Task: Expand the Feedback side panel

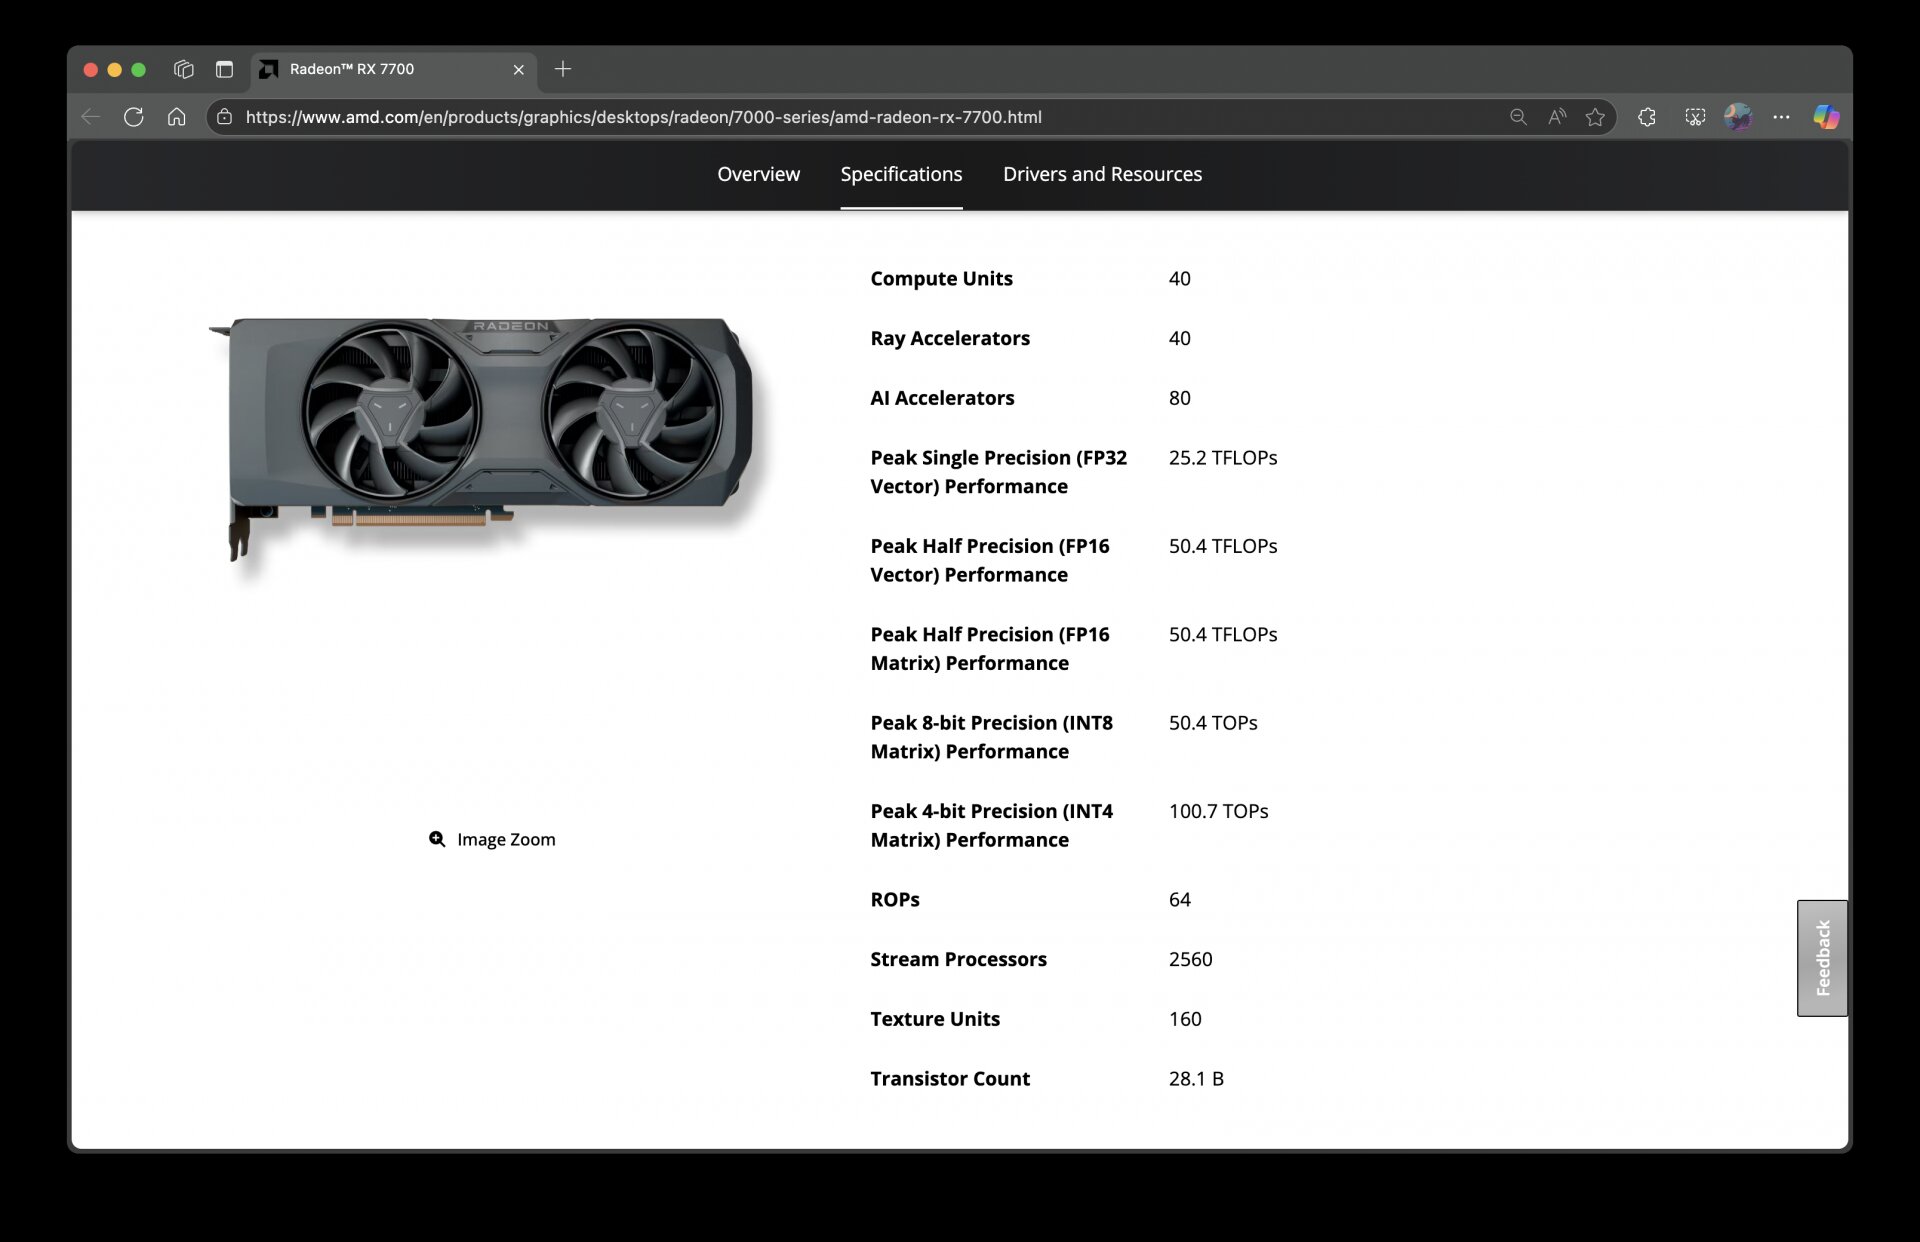Action: (x=1822, y=957)
